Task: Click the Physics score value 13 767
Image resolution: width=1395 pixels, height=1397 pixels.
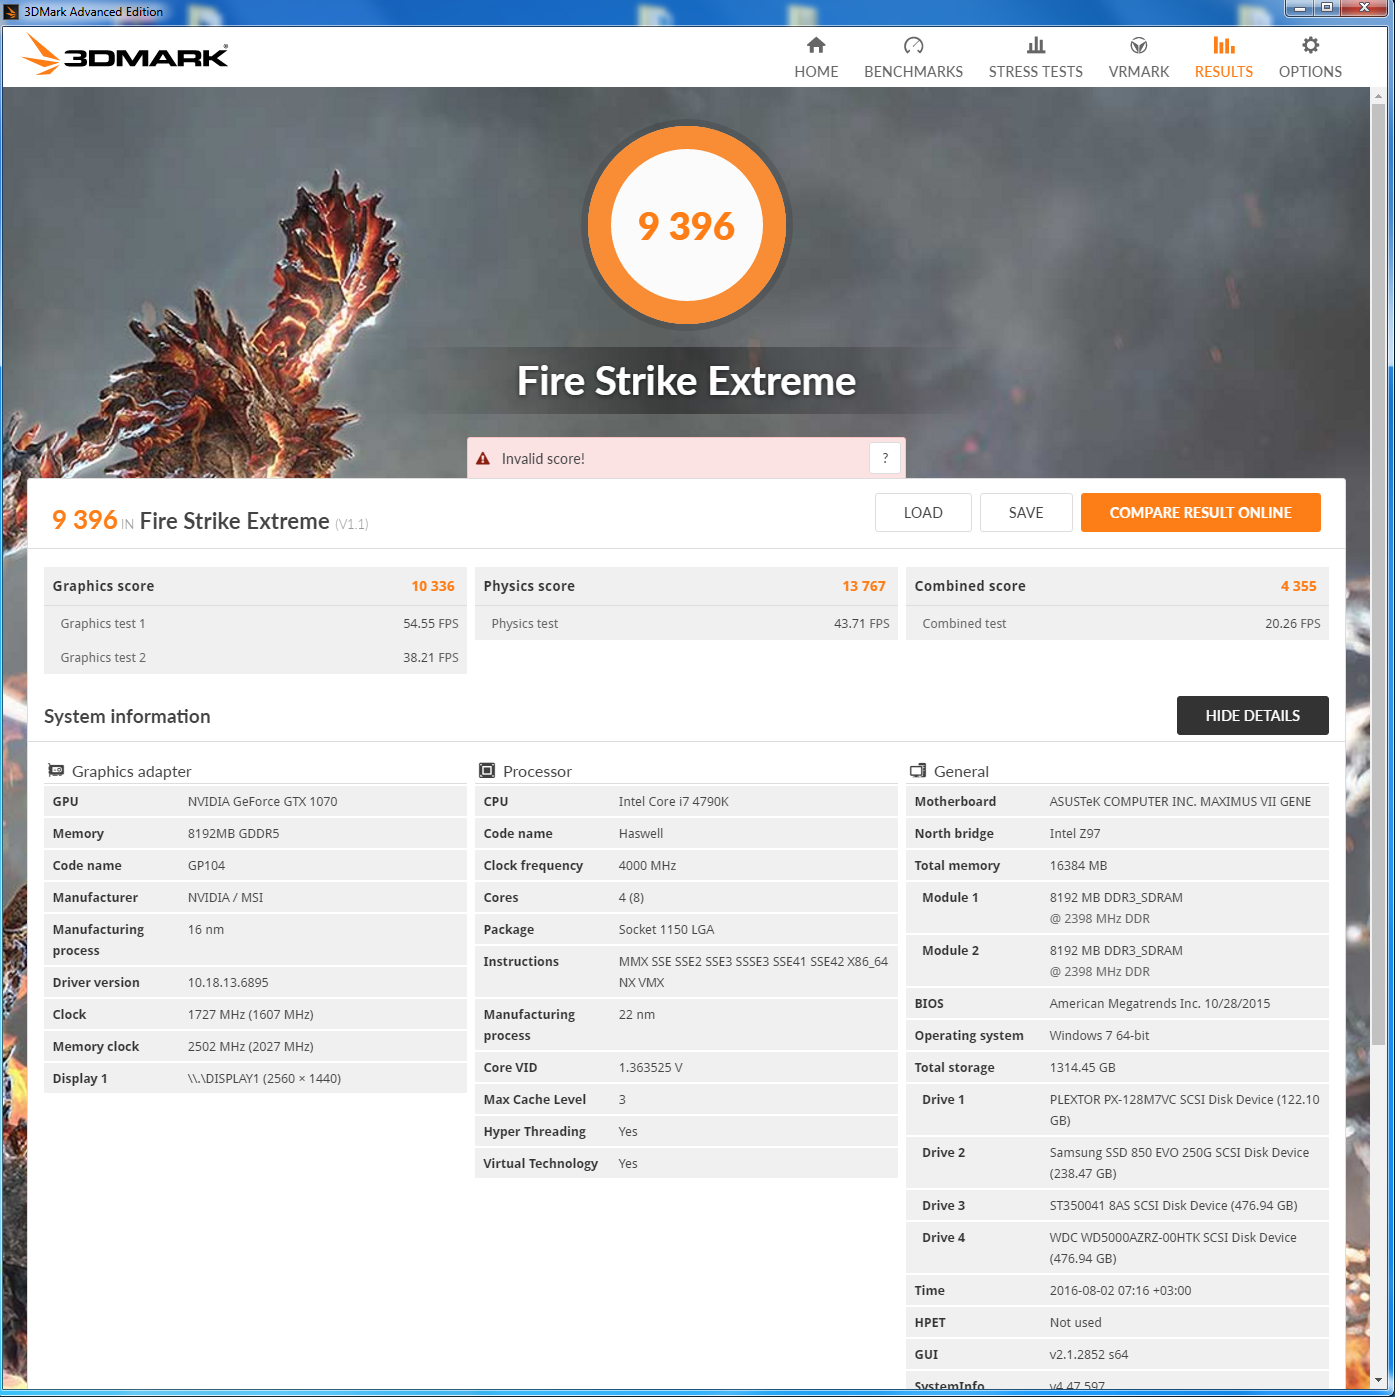Action: point(864,586)
